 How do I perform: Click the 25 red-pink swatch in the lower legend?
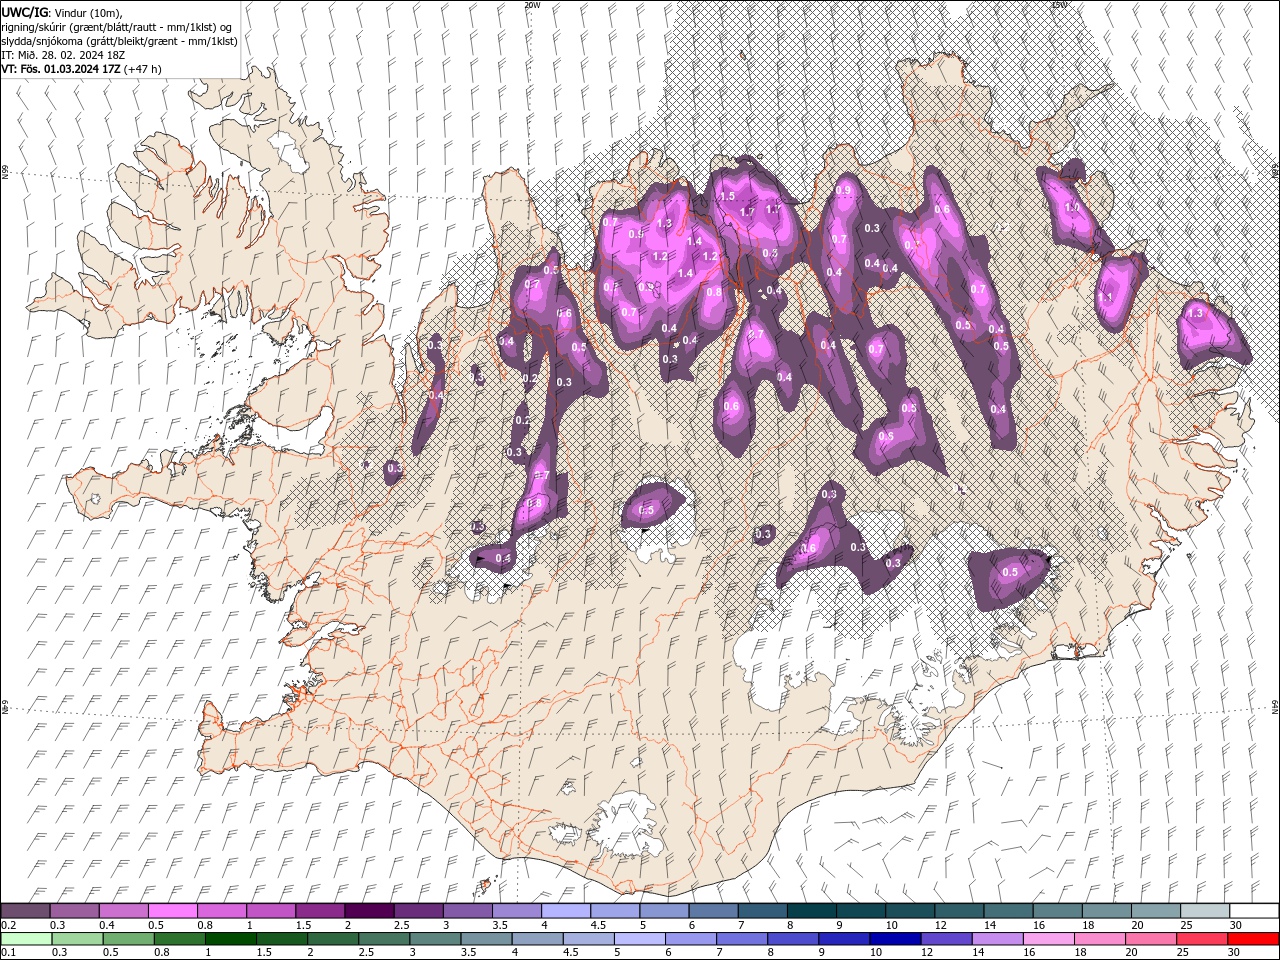[1201, 939]
